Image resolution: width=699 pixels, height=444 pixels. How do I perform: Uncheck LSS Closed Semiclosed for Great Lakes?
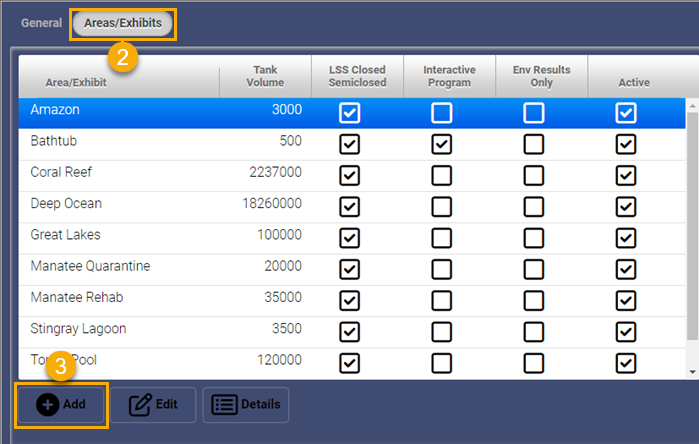point(349,238)
